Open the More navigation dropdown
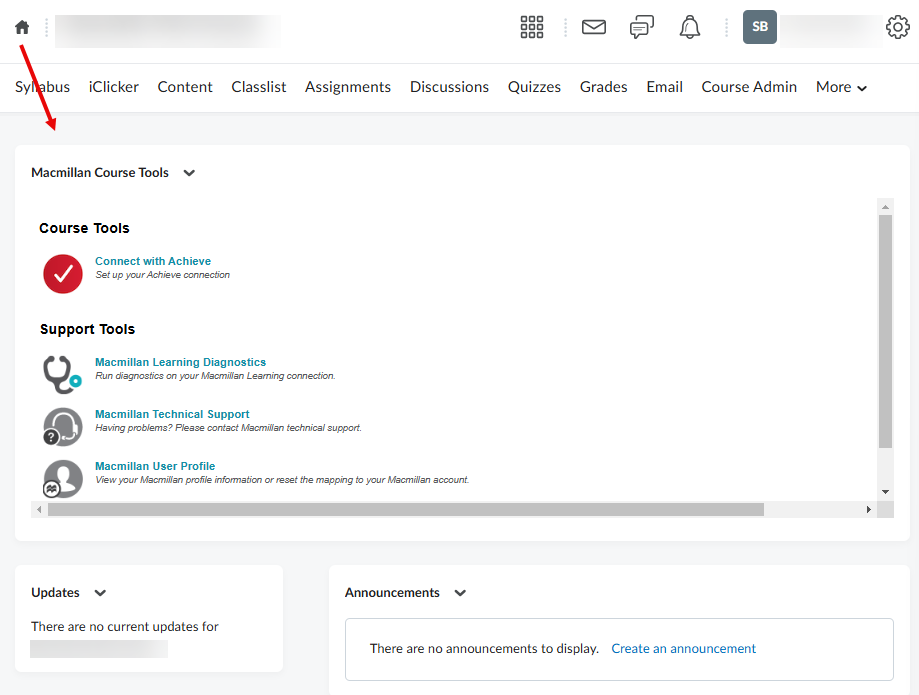 840,87
